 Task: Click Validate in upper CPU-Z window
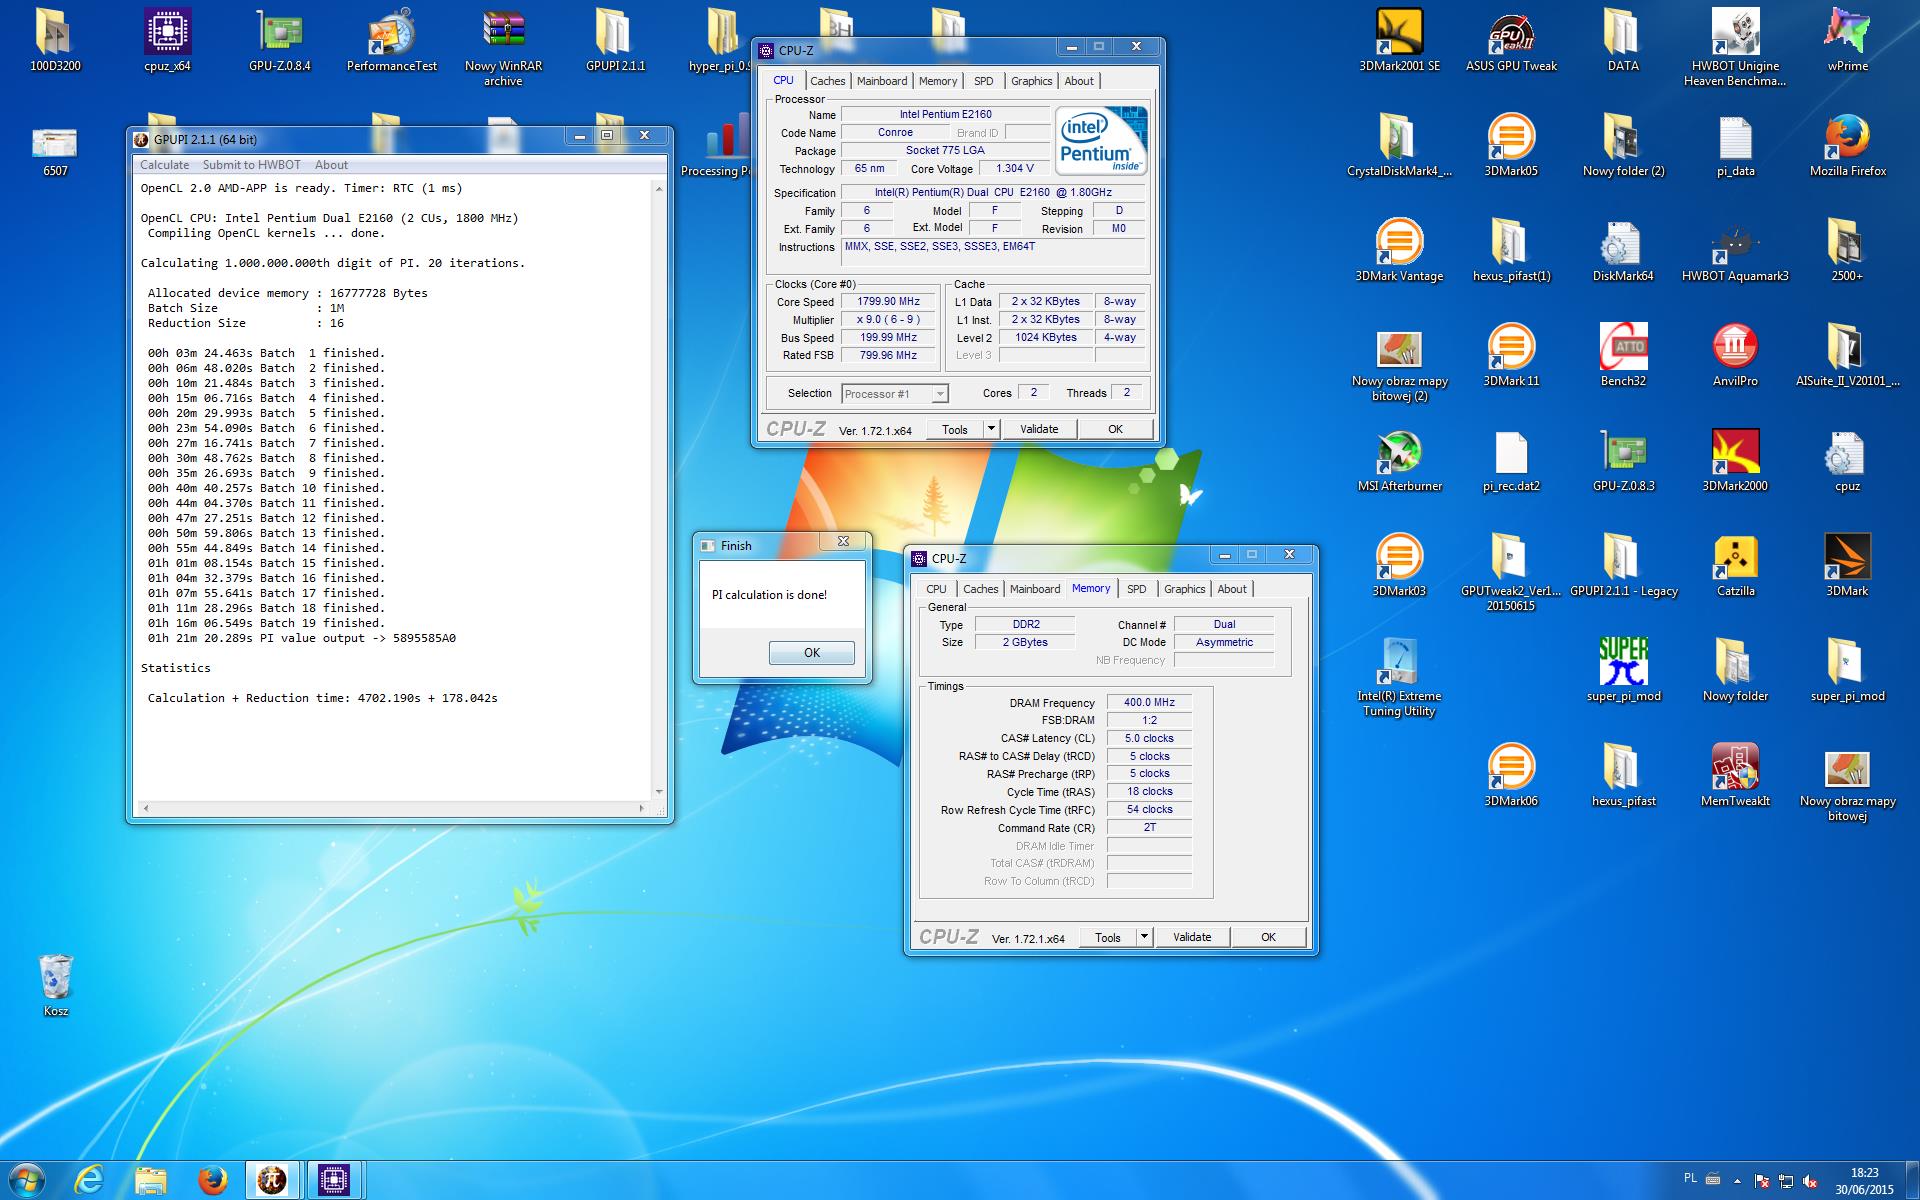tap(1039, 429)
